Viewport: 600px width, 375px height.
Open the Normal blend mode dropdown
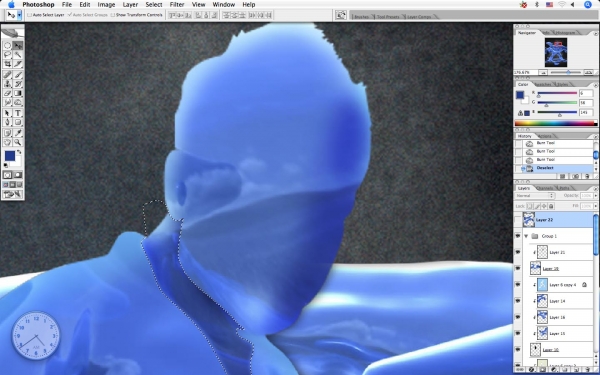(x=534, y=196)
